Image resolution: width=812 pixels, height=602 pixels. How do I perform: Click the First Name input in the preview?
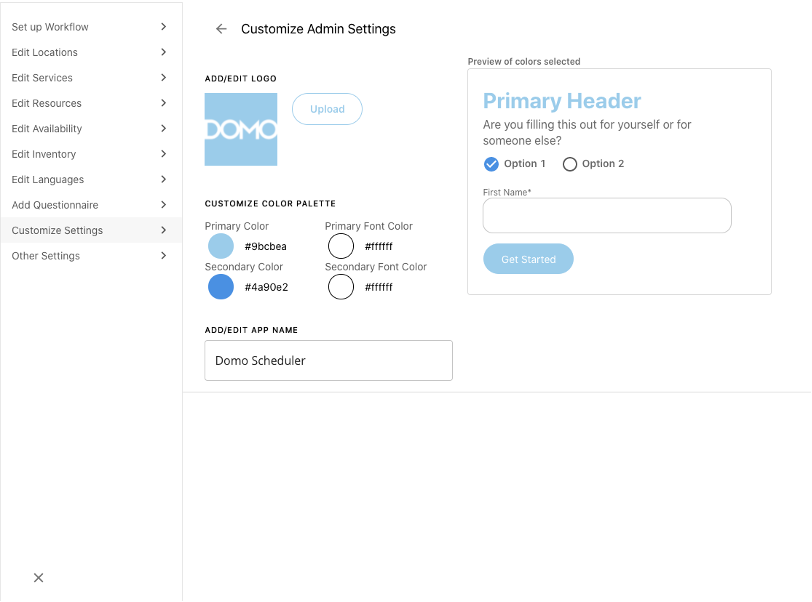coord(607,215)
